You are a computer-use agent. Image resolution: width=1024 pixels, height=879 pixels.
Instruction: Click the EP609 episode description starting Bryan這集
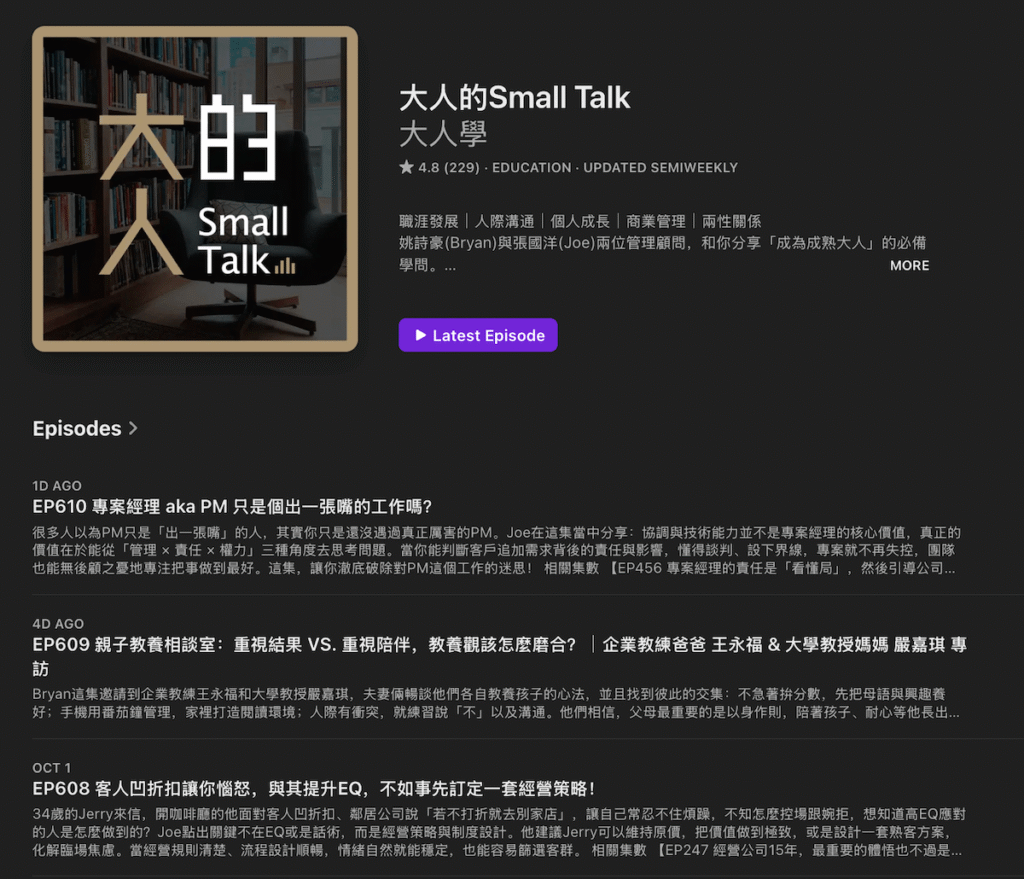[x=496, y=703]
